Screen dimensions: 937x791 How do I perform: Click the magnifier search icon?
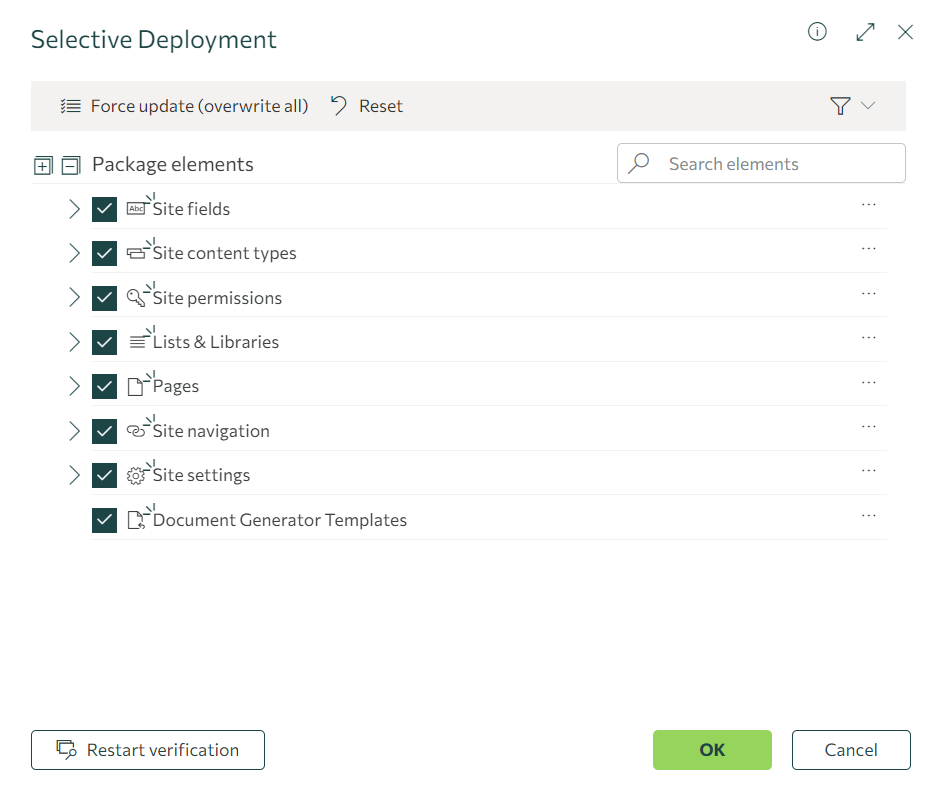(639, 163)
